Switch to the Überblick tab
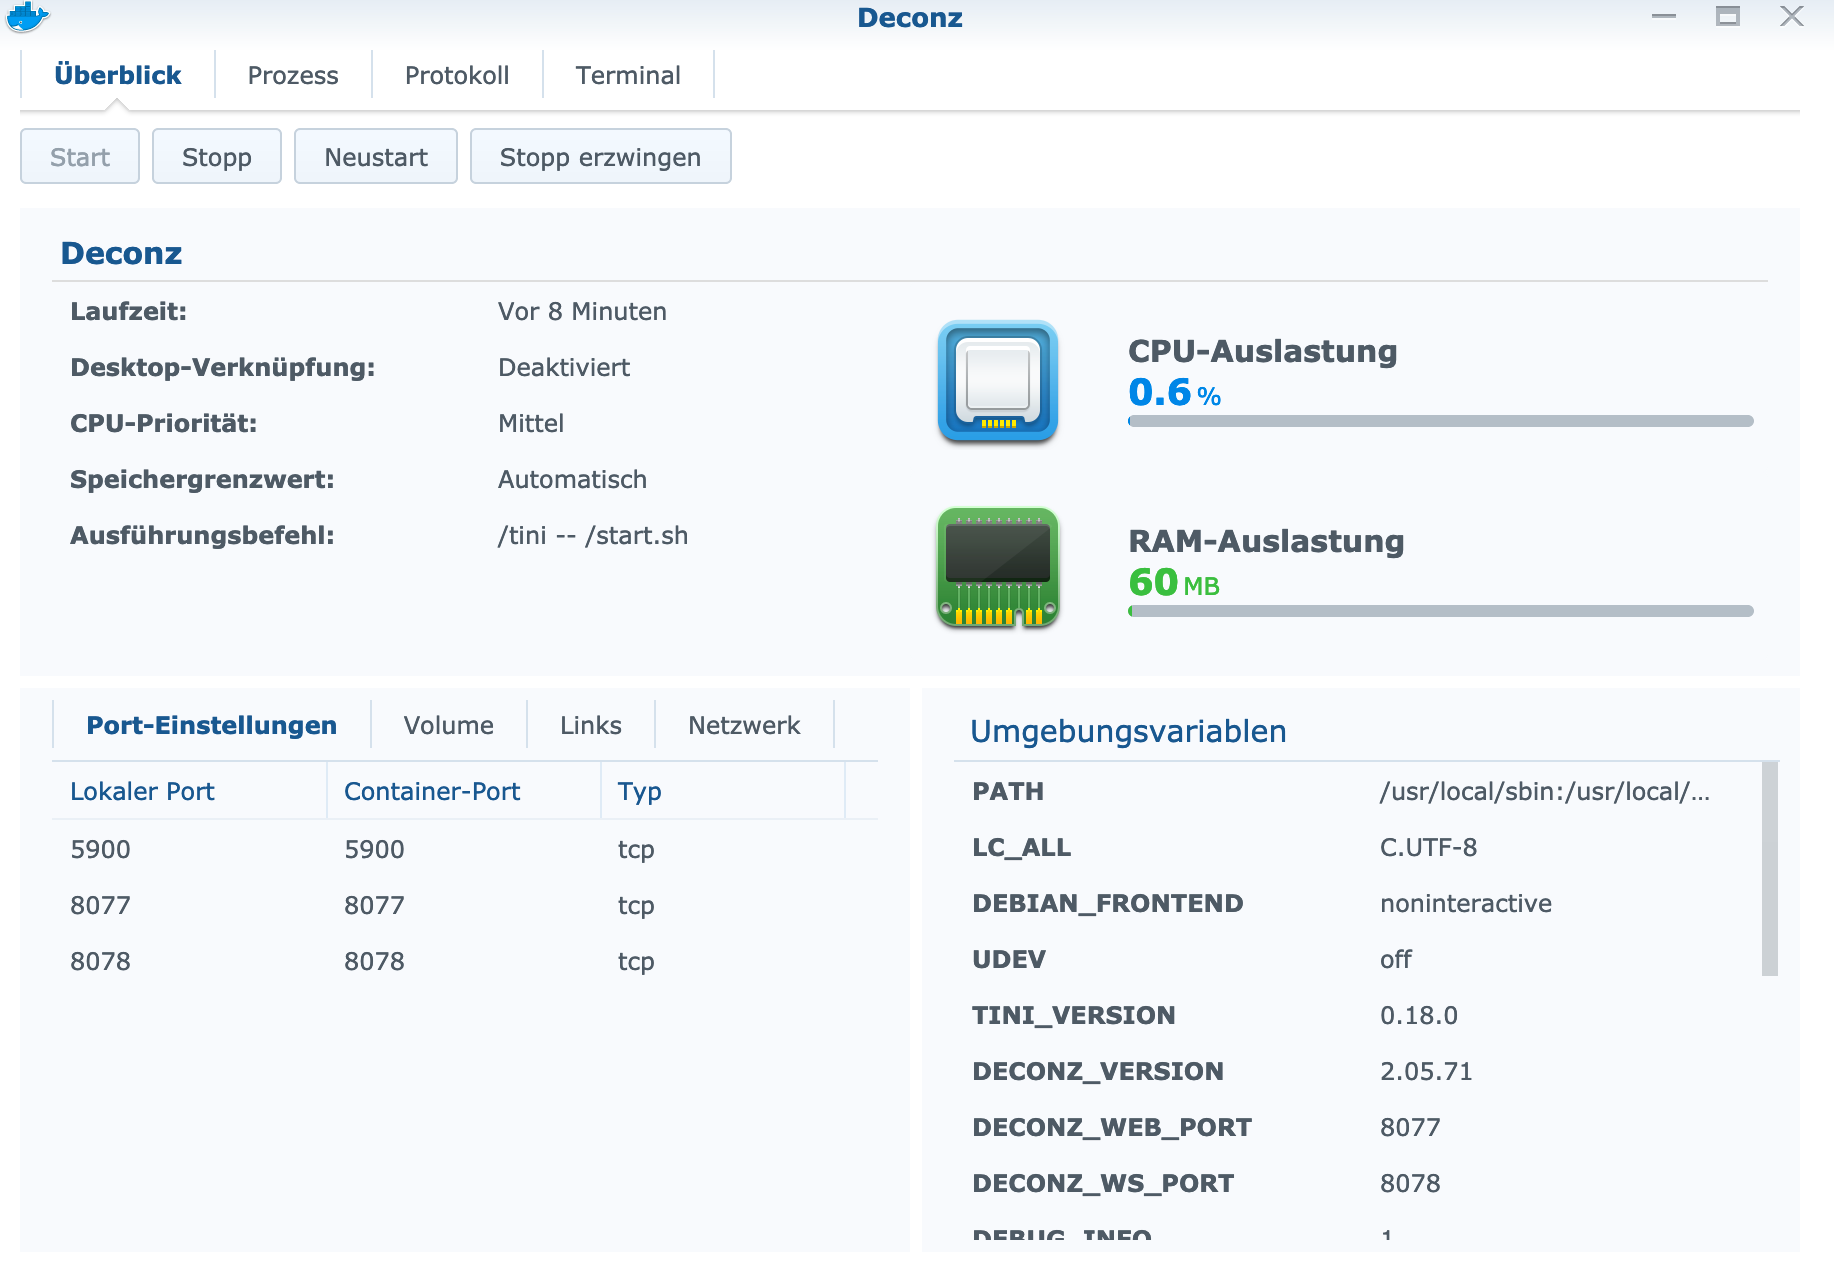Screen dimensions: 1834x1278 (x=118, y=75)
